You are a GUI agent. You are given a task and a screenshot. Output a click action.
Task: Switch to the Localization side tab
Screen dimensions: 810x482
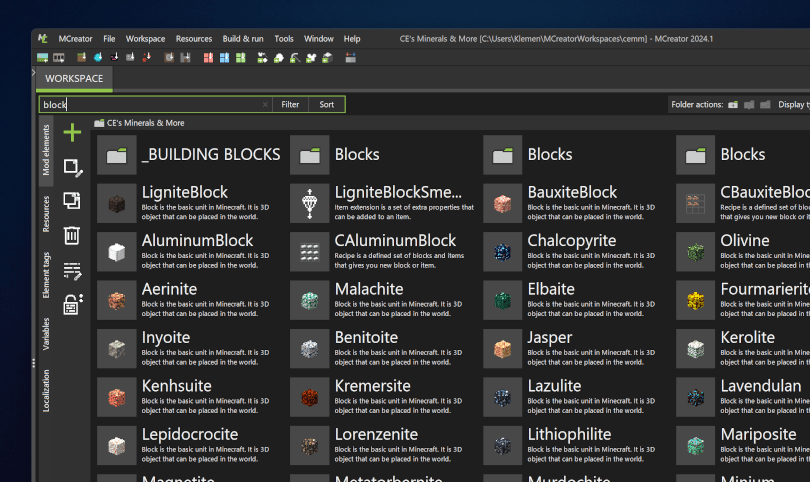[46, 391]
